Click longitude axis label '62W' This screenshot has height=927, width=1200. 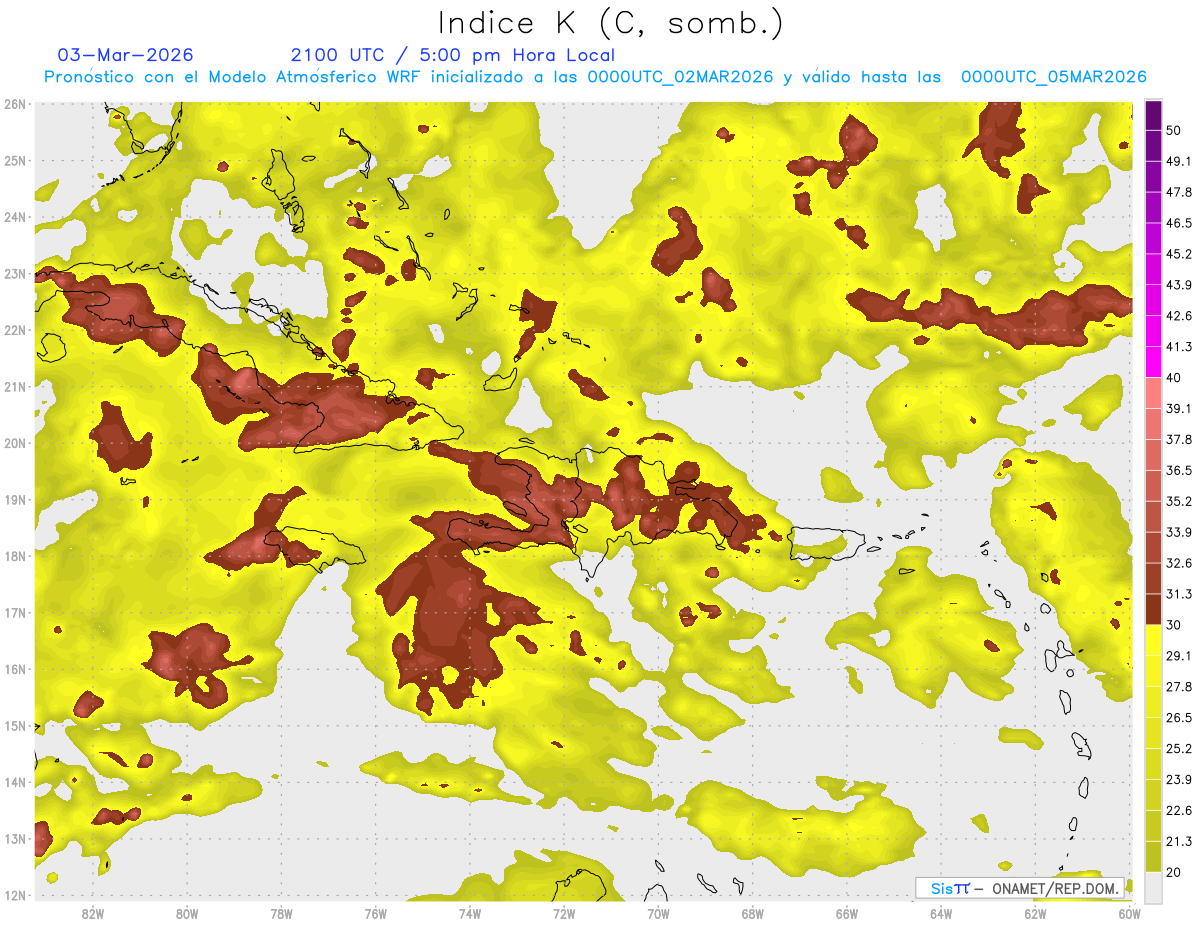tap(1035, 913)
